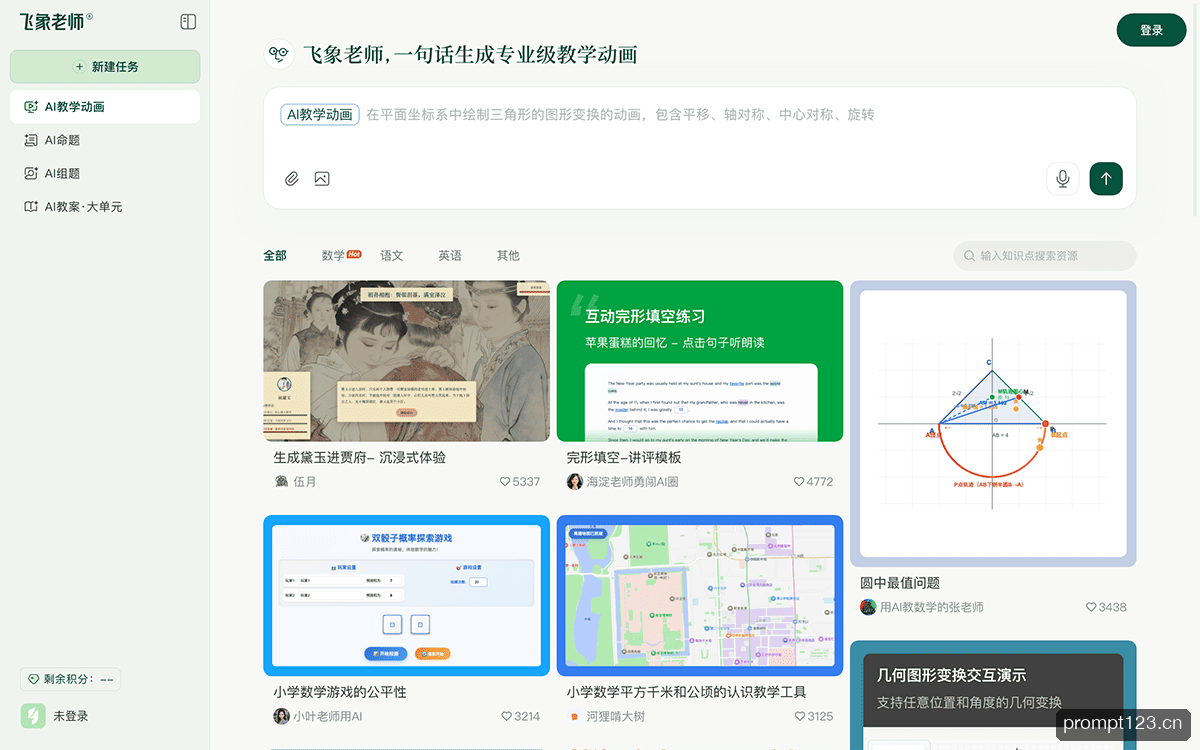
Task: Open the 圆中最值问题 geometry thumbnail
Action: coord(993,424)
